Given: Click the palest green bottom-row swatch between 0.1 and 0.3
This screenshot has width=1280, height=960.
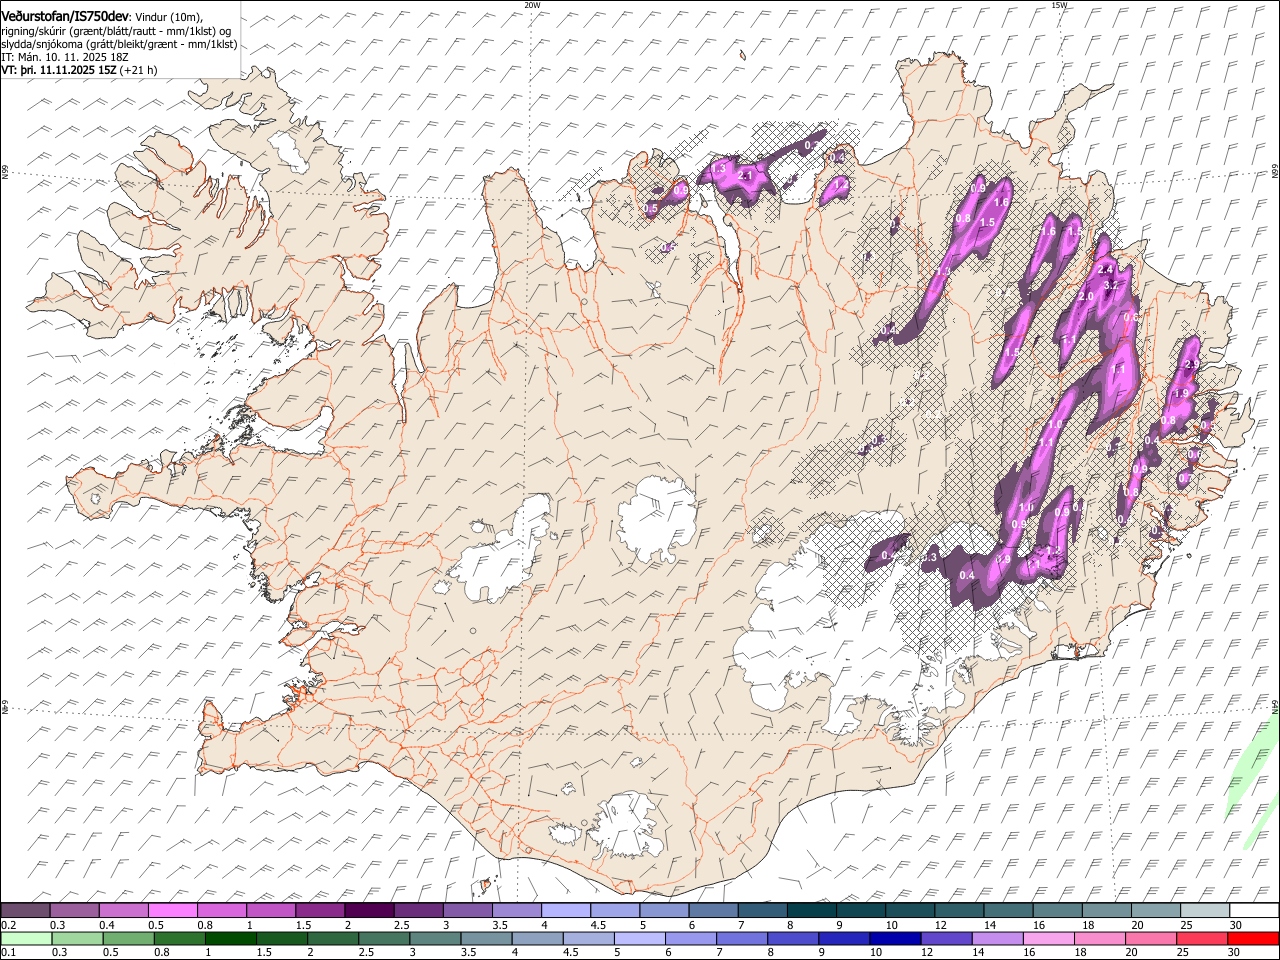Looking at the screenshot, I should pyautogui.click(x=26, y=938).
